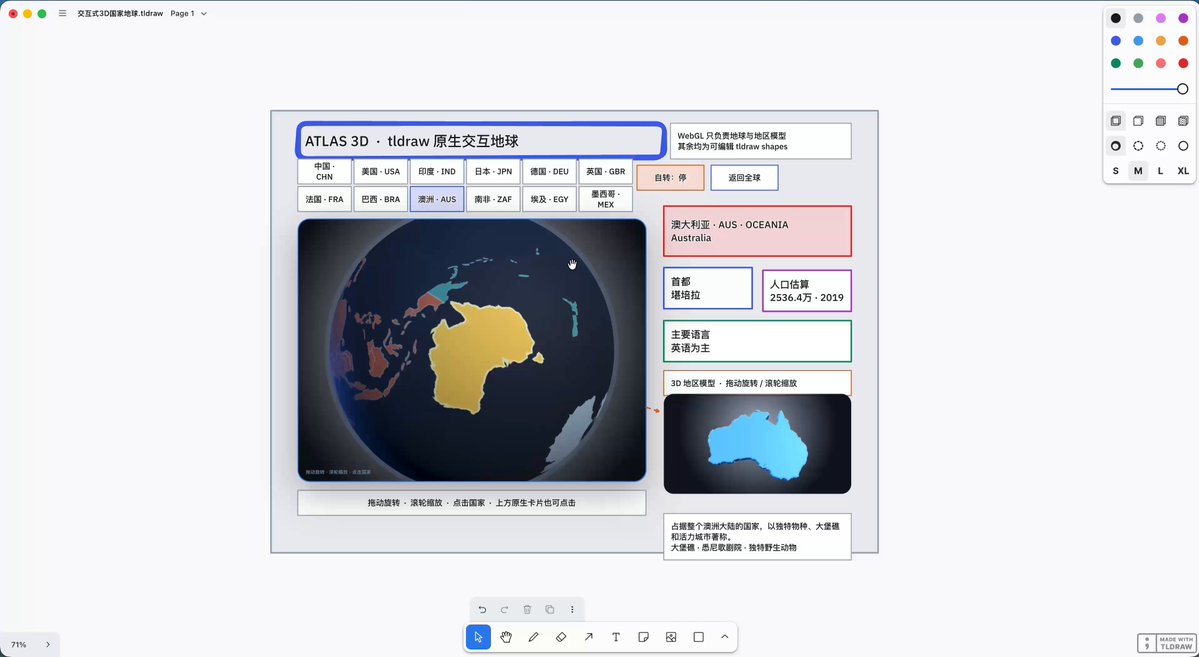Click the 交互式3D国家地球.tldraw file name
Image resolution: width=1199 pixels, height=657 pixels.
pyautogui.click(x=120, y=14)
